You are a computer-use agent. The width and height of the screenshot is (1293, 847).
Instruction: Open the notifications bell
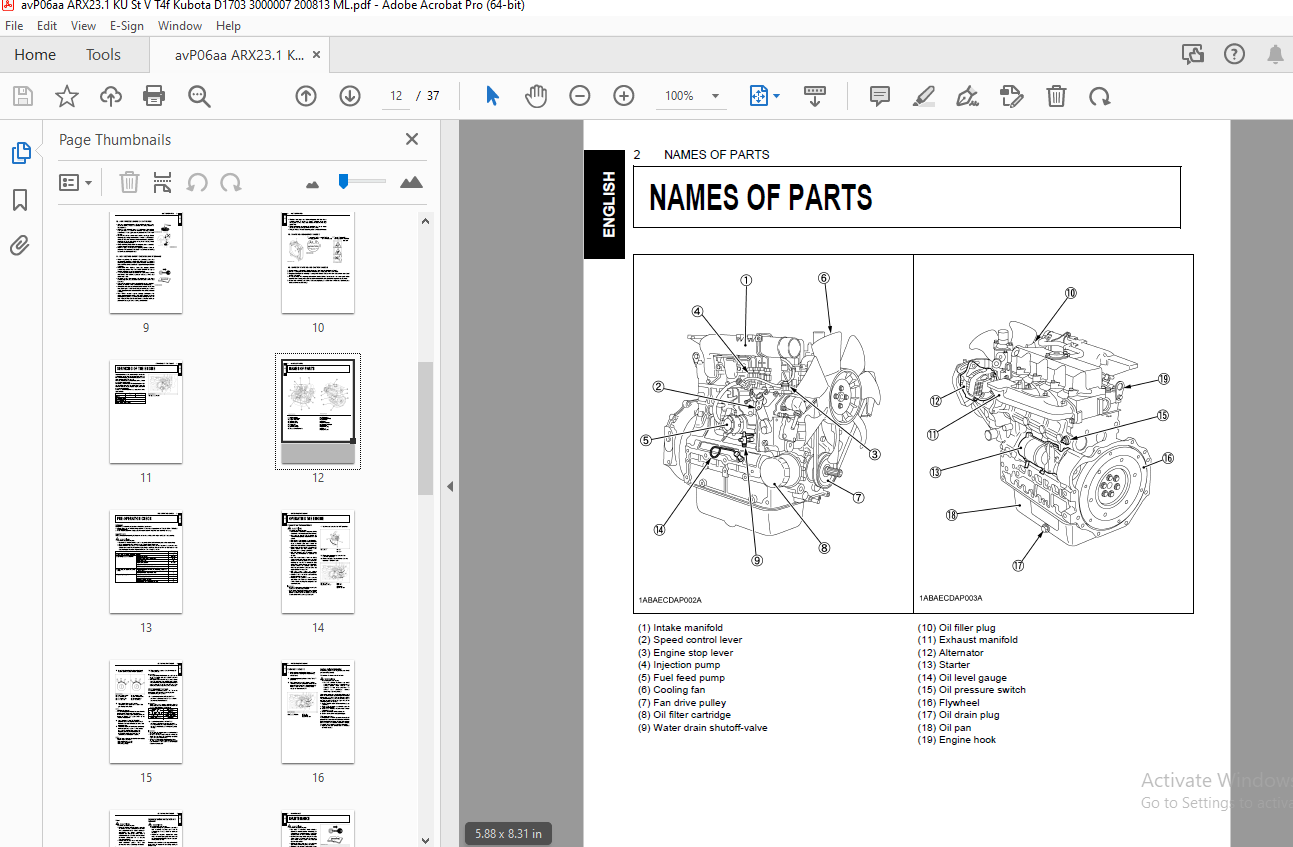point(1275,54)
